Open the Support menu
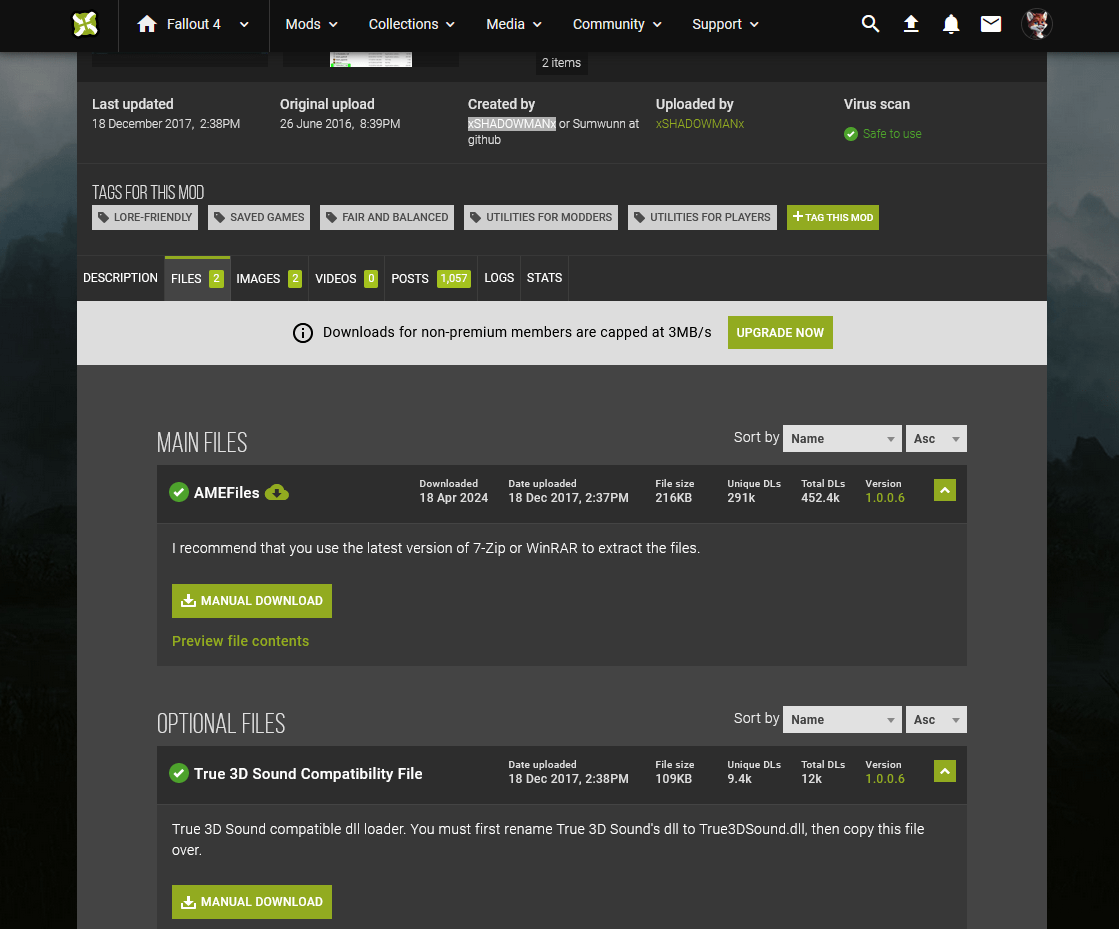Image resolution: width=1119 pixels, height=929 pixels. (x=725, y=24)
